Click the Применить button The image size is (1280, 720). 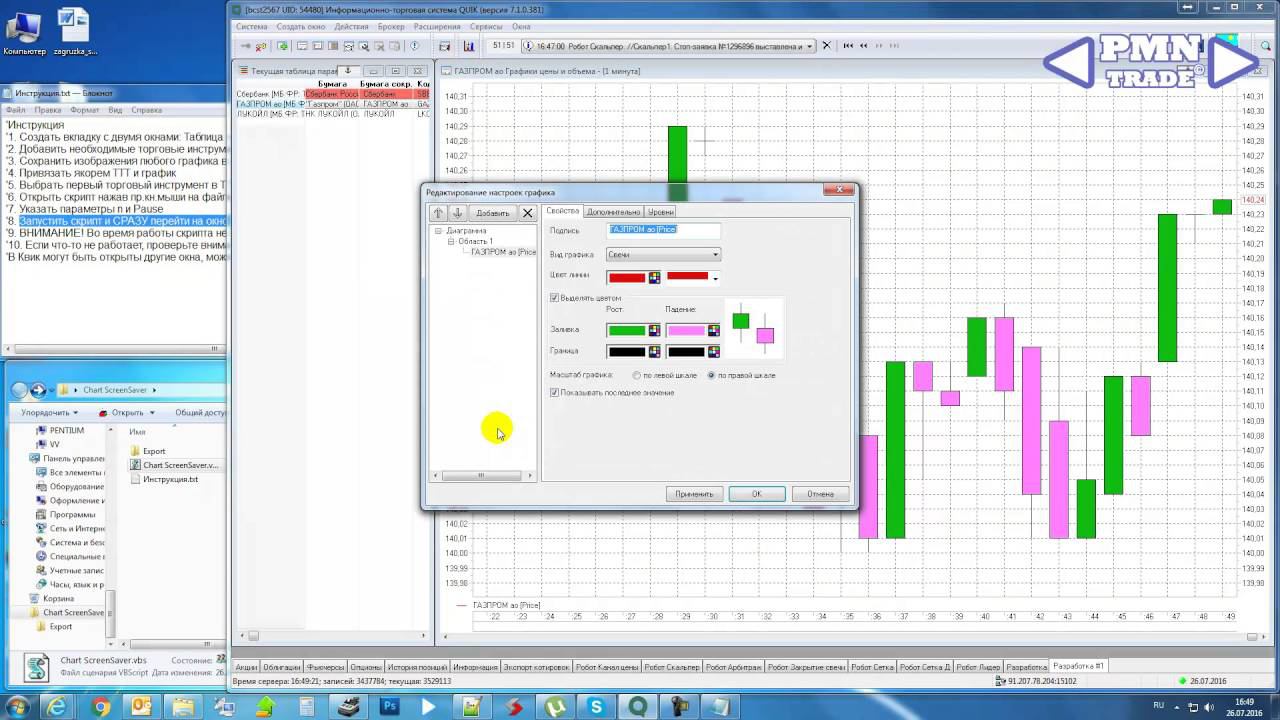[x=694, y=494]
